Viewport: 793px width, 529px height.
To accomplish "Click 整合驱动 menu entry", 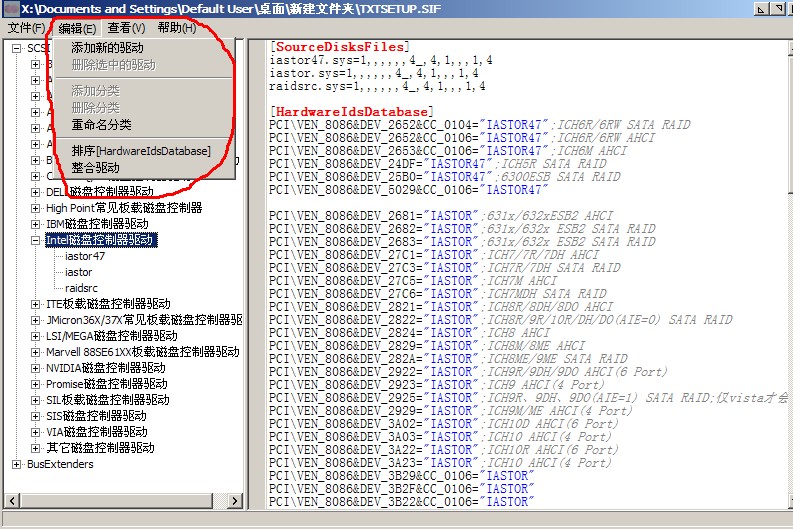I will pos(95,167).
